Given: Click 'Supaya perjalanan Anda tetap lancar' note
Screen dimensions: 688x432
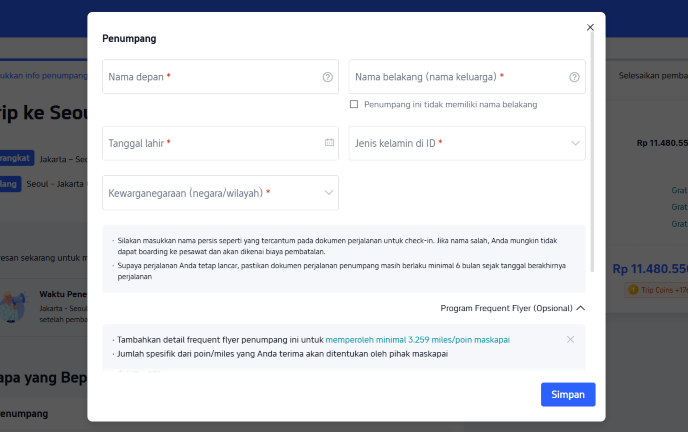Looking at the screenshot, I should tap(341, 271).
